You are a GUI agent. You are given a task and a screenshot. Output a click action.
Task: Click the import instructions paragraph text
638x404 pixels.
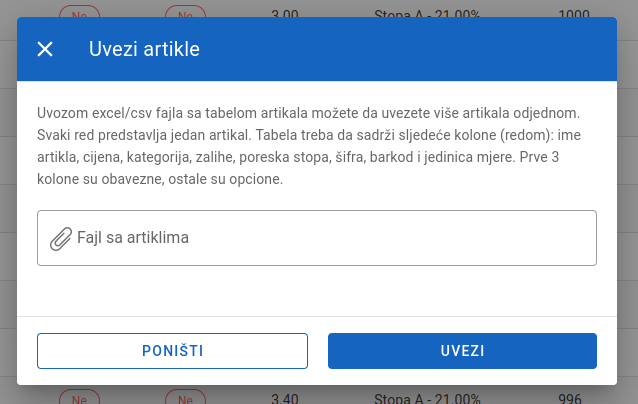click(309, 146)
